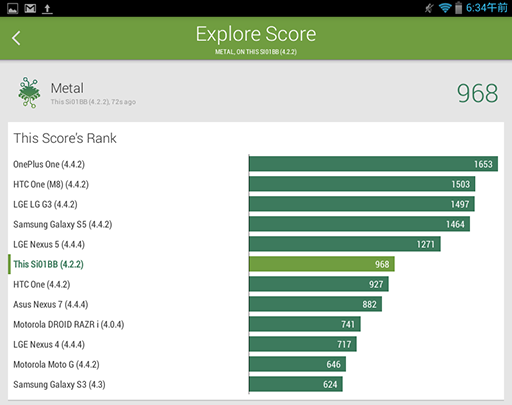
Task: Tap the 1464 score bar
Action: 359,224
